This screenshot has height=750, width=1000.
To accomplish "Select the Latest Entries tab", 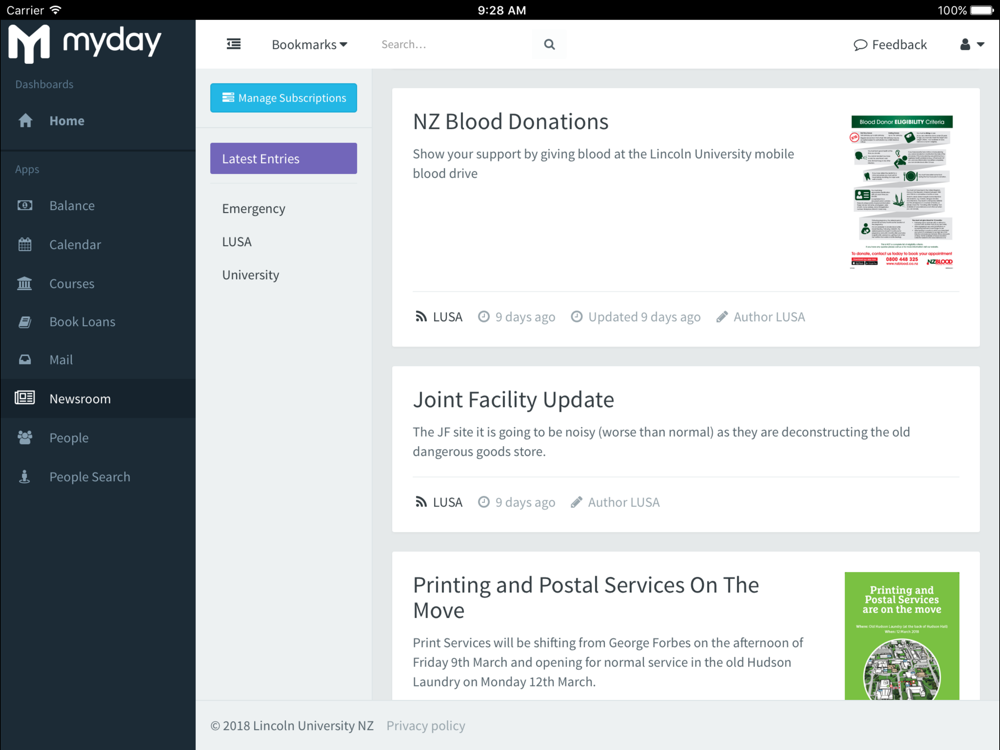I will 284,158.
